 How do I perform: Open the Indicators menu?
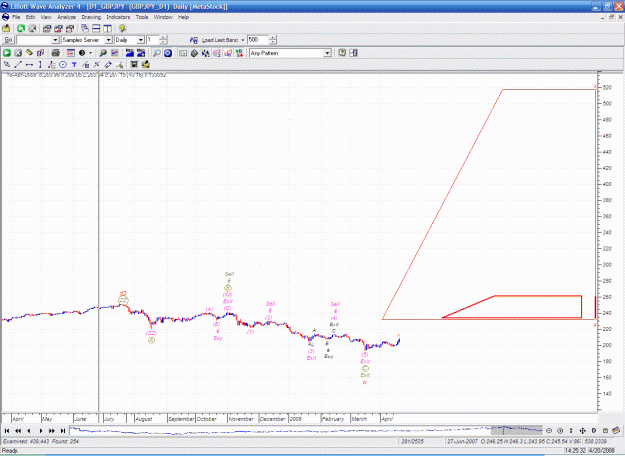118,17
